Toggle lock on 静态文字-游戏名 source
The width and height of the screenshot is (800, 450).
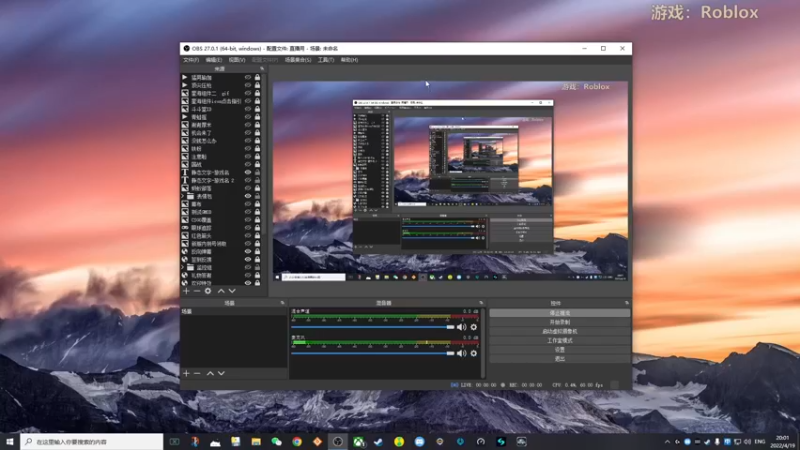257,172
